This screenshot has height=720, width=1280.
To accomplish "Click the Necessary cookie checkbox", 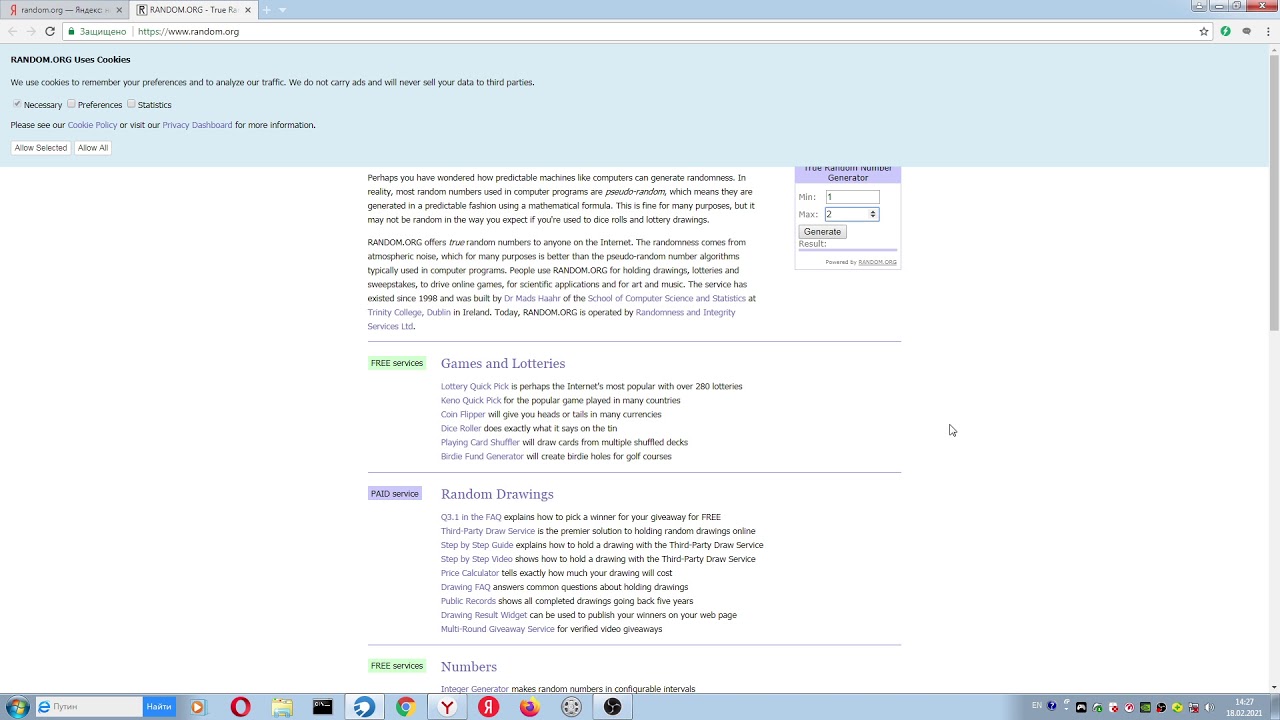I will click(17, 104).
